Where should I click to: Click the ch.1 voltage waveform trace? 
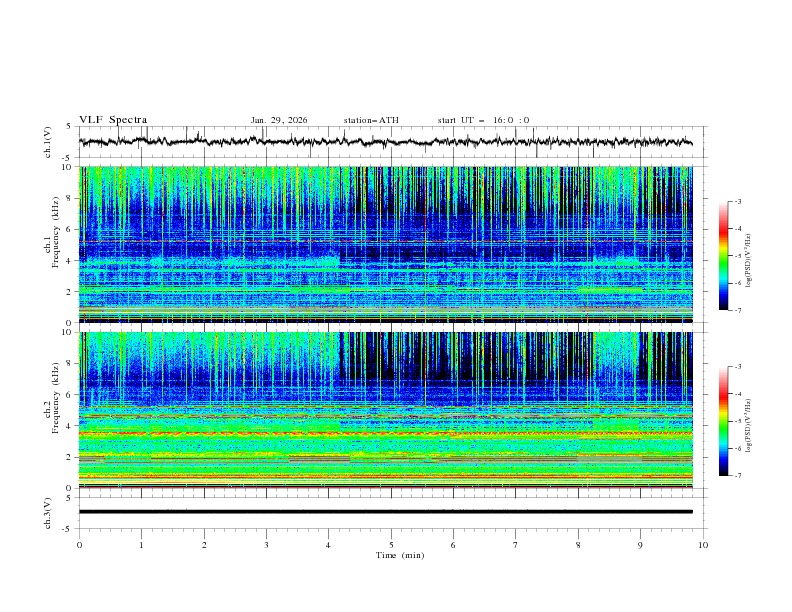pos(386,142)
